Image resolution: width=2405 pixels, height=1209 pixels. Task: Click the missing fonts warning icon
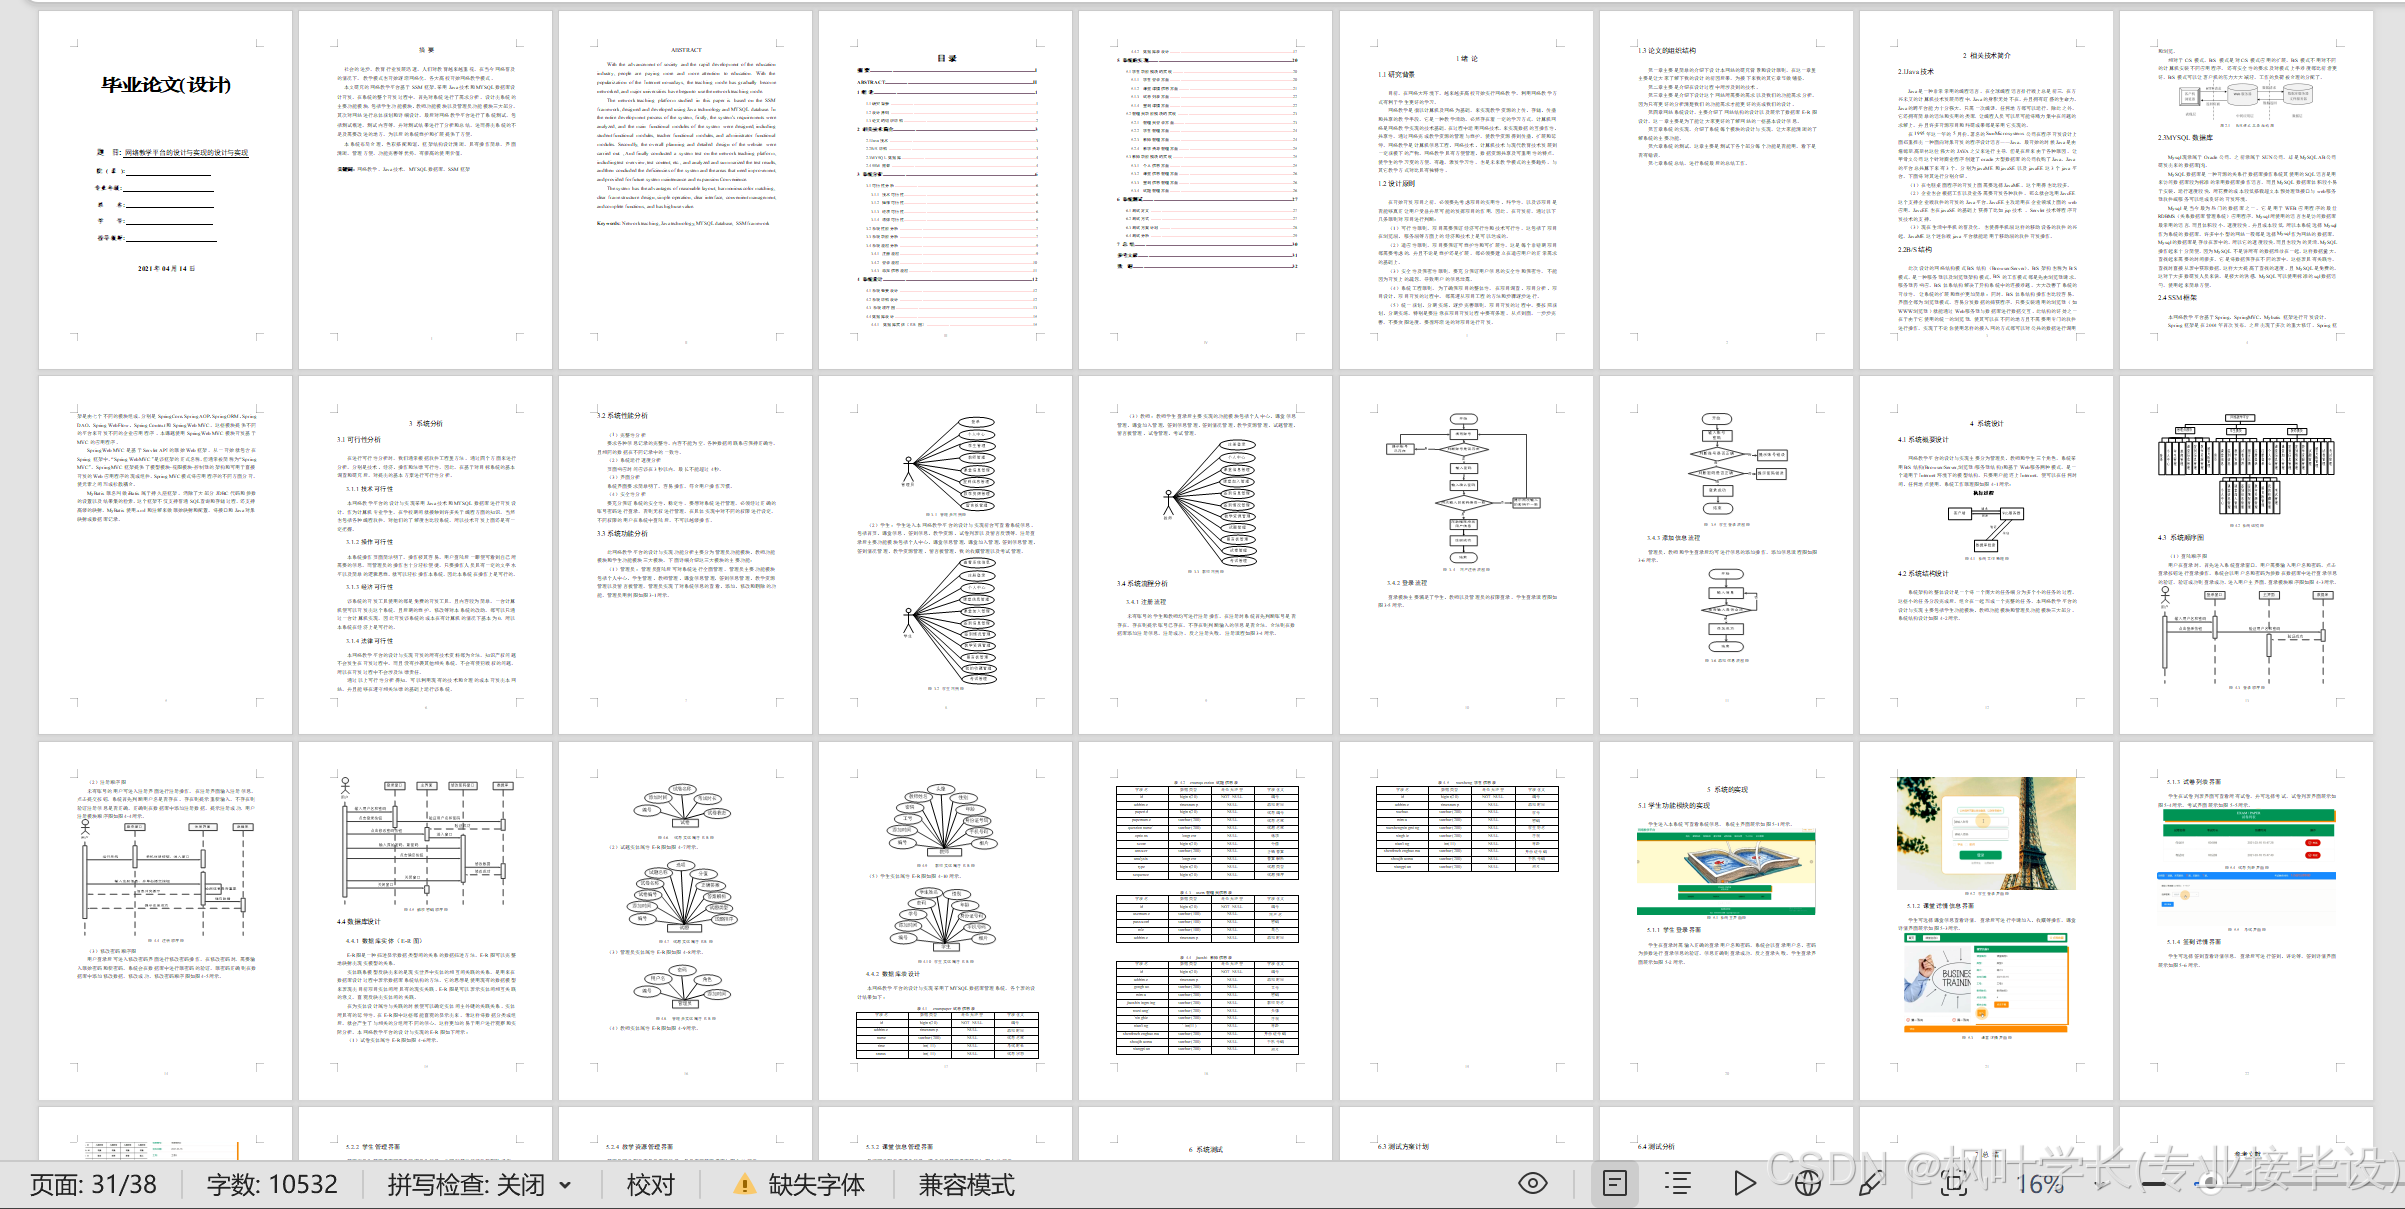point(744,1185)
